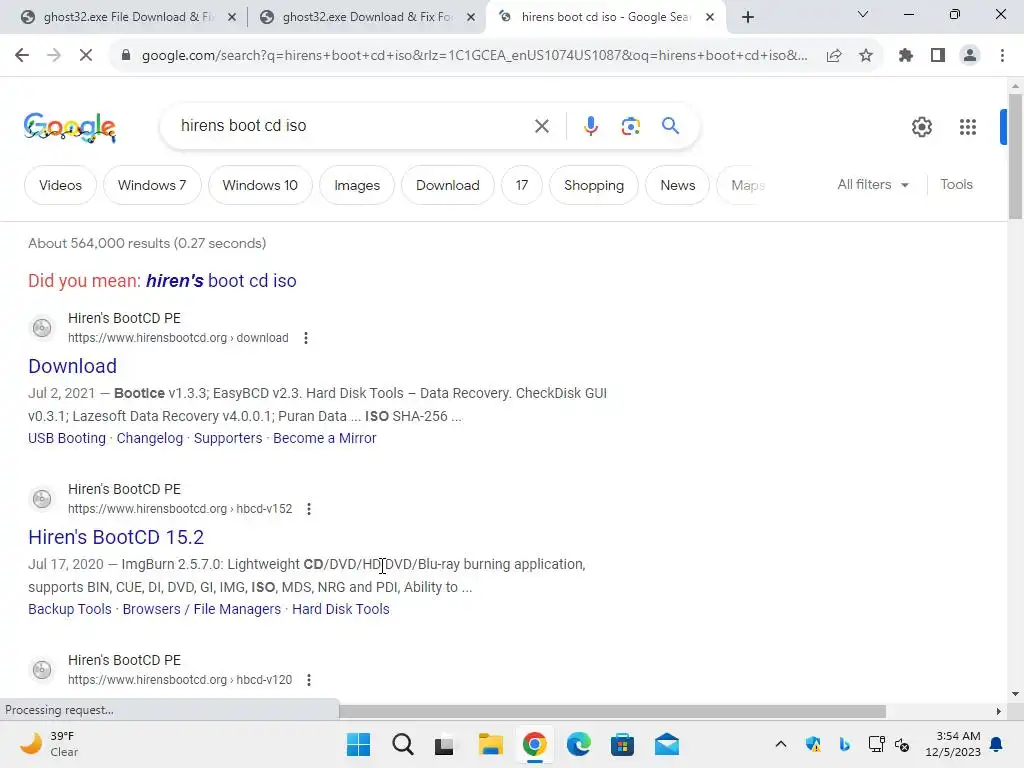1024x768 pixels.
Task: Open the Mail app from the taskbar
Action: 667,744
